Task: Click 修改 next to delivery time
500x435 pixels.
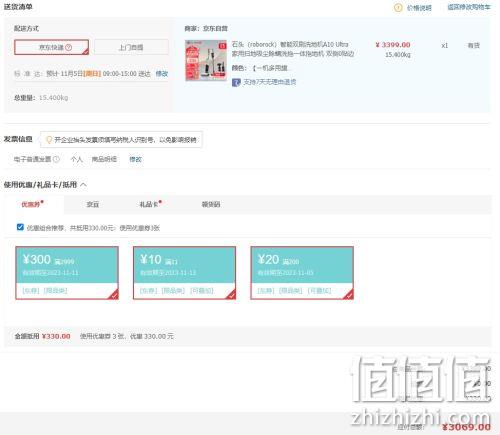Action: tap(162, 74)
